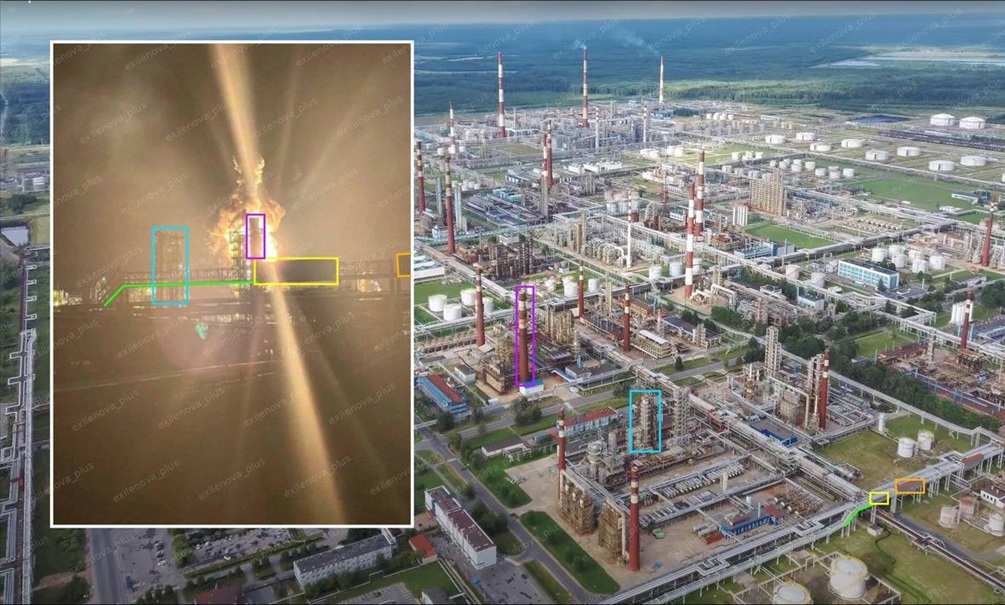Select the small yellow box in the aerial view
This screenshot has height=605, width=1005.
coord(879,498)
